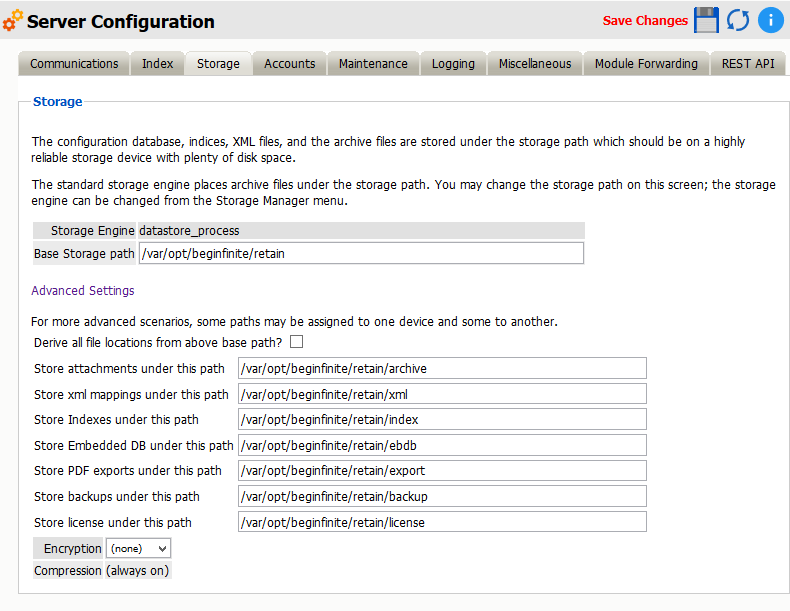Select the Accounts tab

290,64
